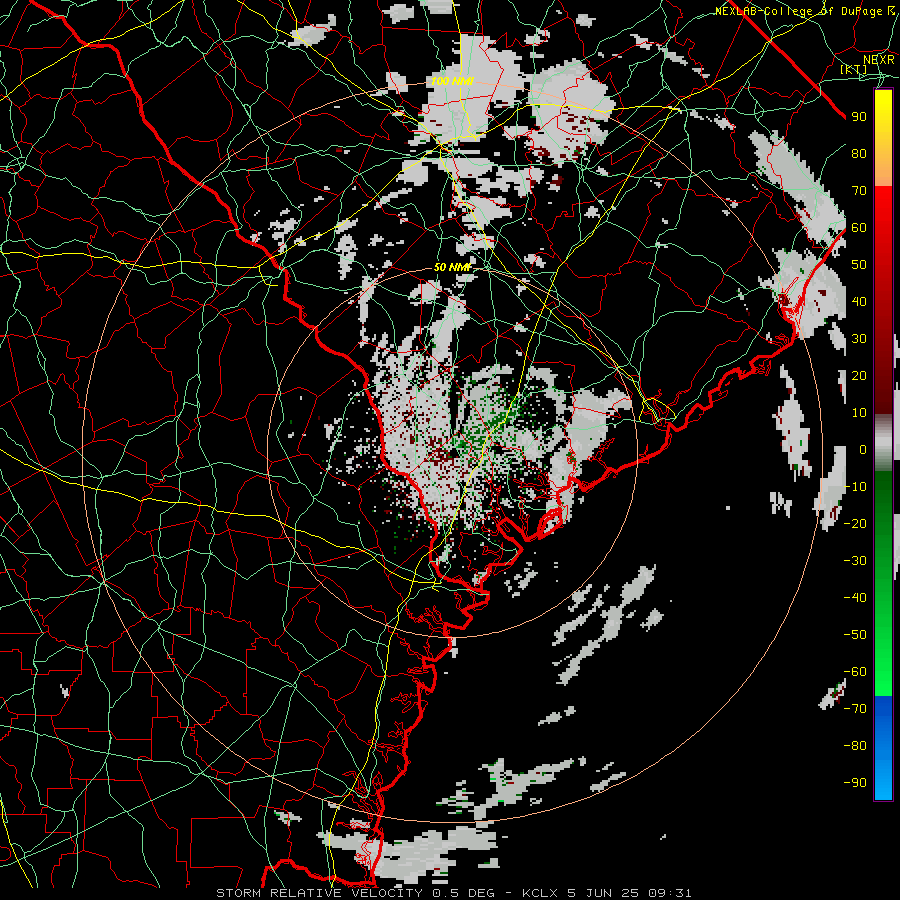Click the 40 value on the velocity scale
The image size is (900, 900).
(x=859, y=301)
